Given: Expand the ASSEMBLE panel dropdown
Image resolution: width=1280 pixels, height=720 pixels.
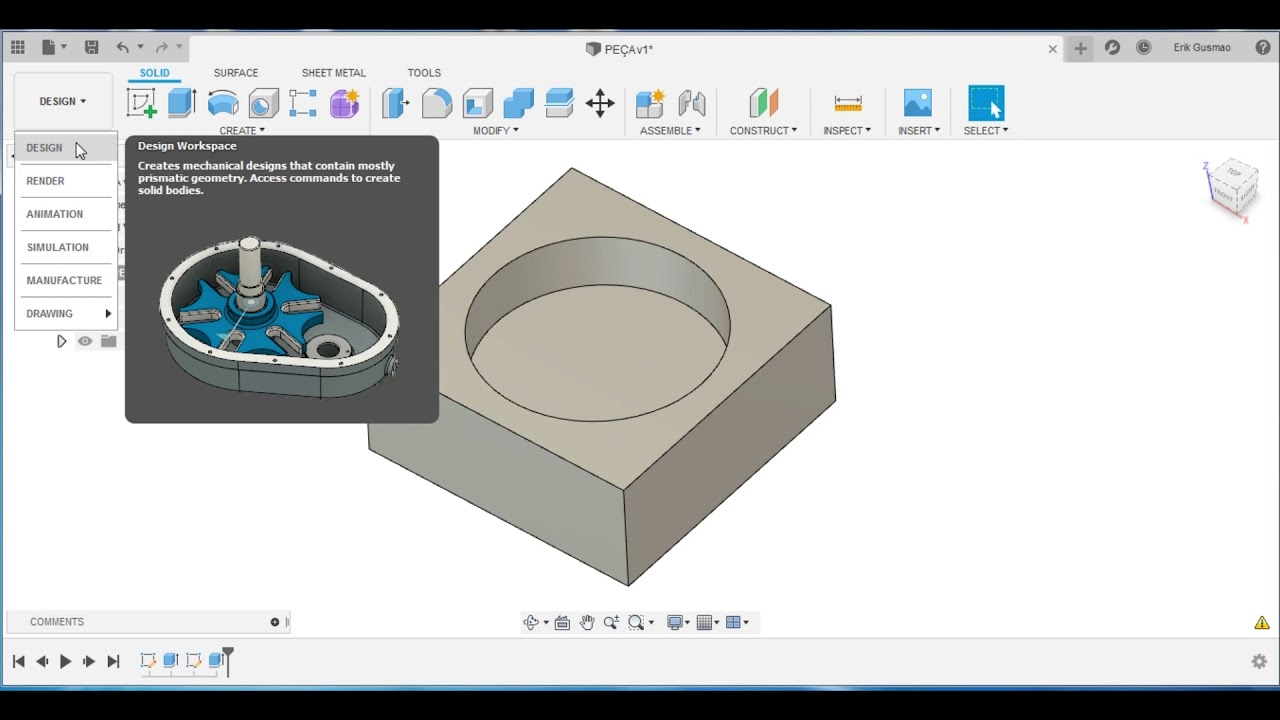Looking at the screenshot, I should (x=670, y=130).
